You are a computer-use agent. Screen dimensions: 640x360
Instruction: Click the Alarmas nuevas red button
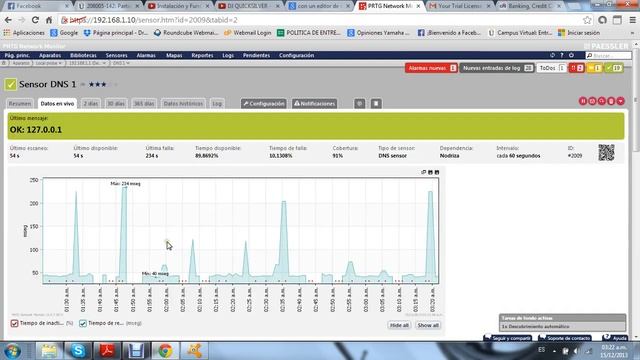click(x=432, y=68)
